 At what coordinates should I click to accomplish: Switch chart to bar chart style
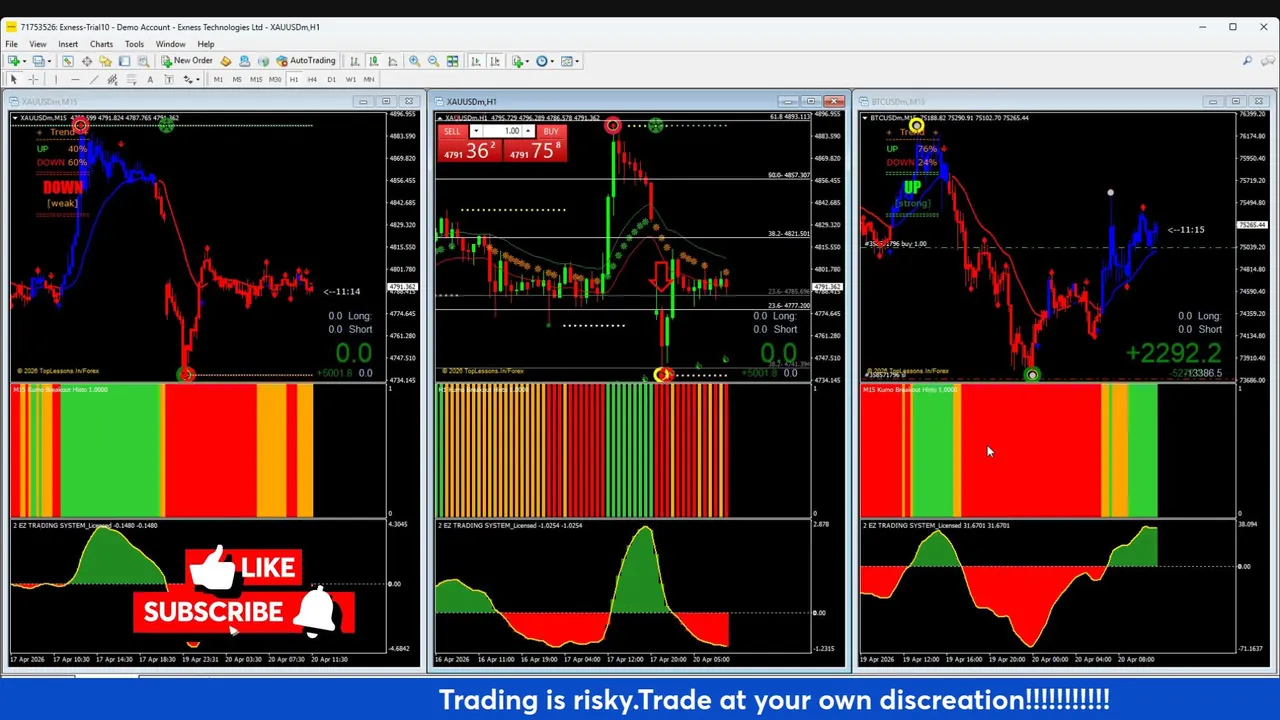[x=355, y=61]
